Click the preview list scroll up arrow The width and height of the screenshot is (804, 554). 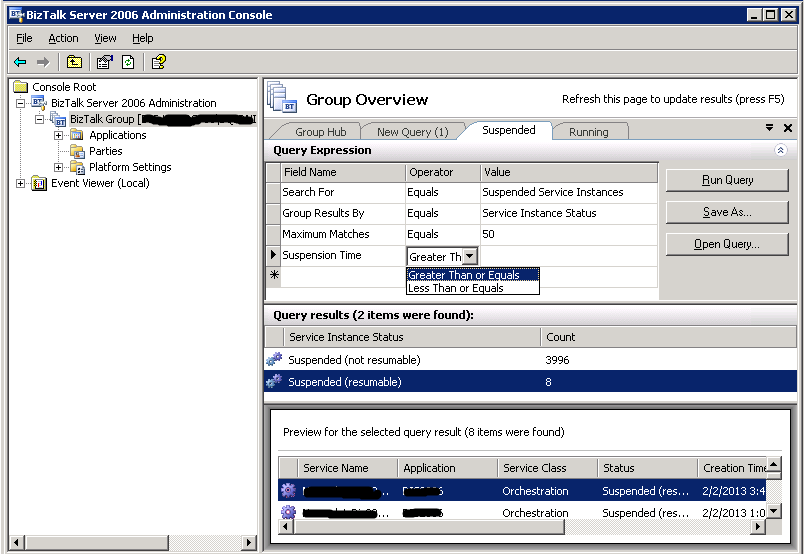pos(774,464)
